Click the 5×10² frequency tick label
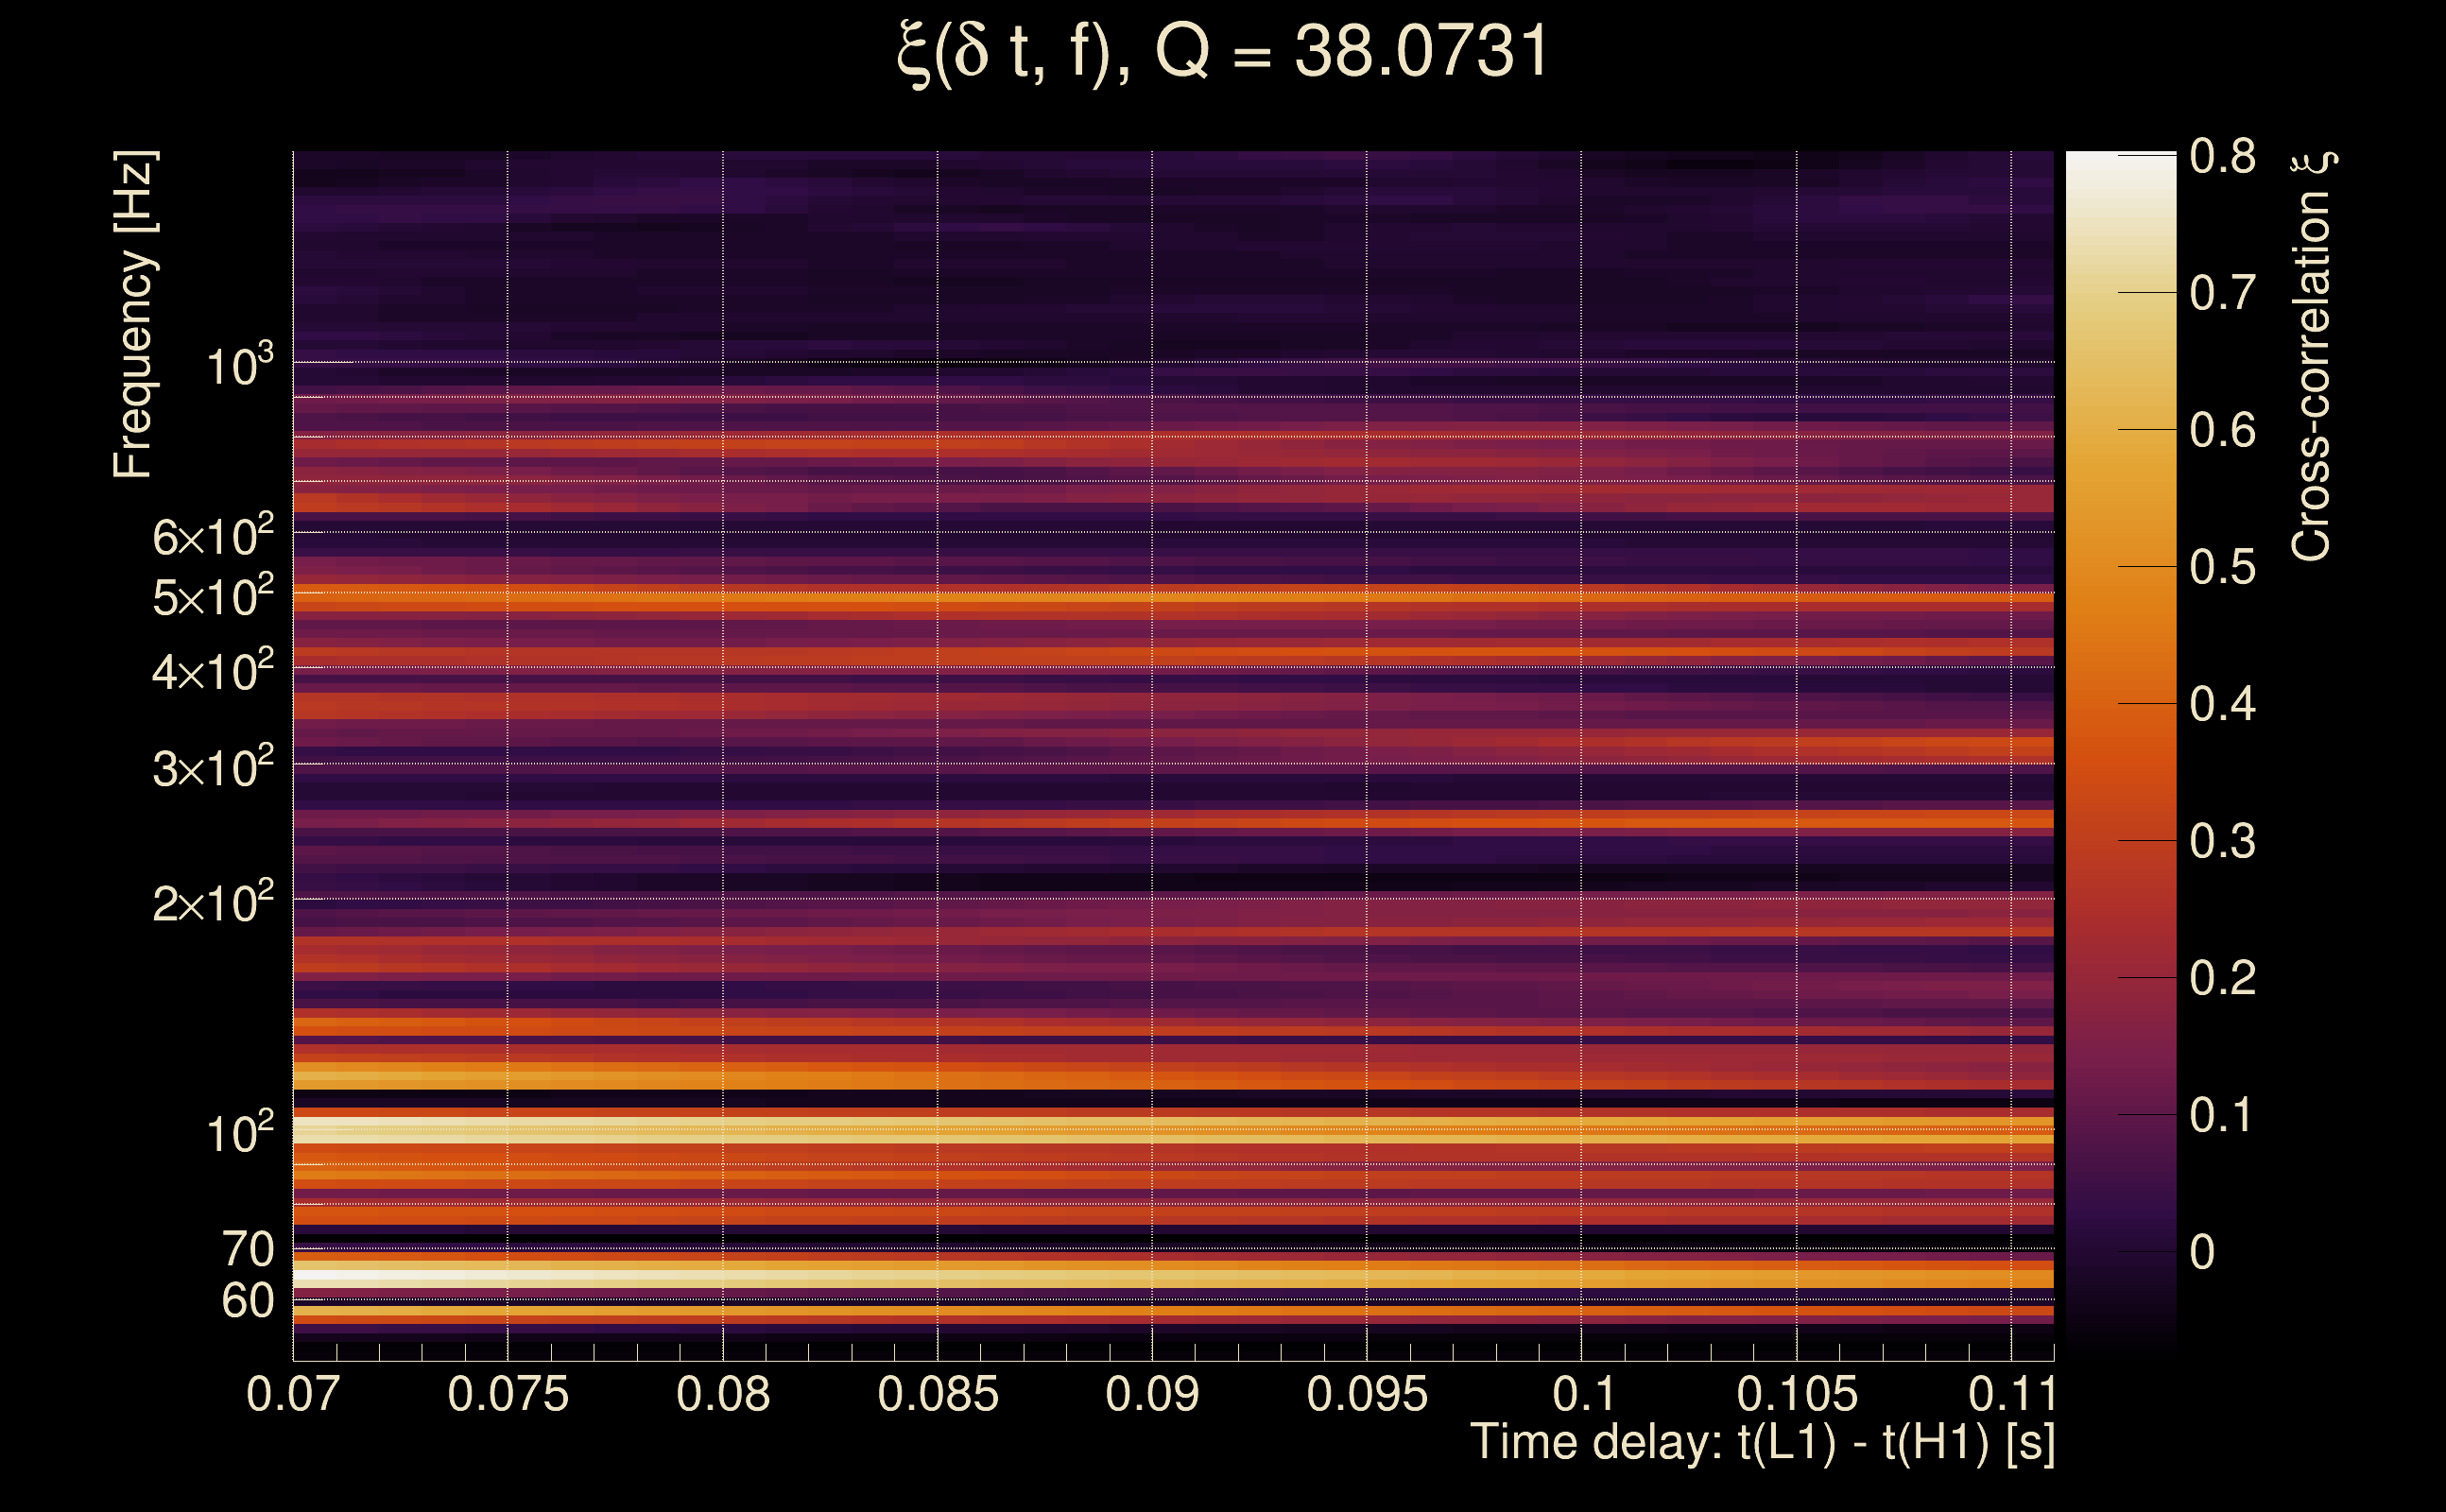2446x1512 pixels. [x=212, y=597]
